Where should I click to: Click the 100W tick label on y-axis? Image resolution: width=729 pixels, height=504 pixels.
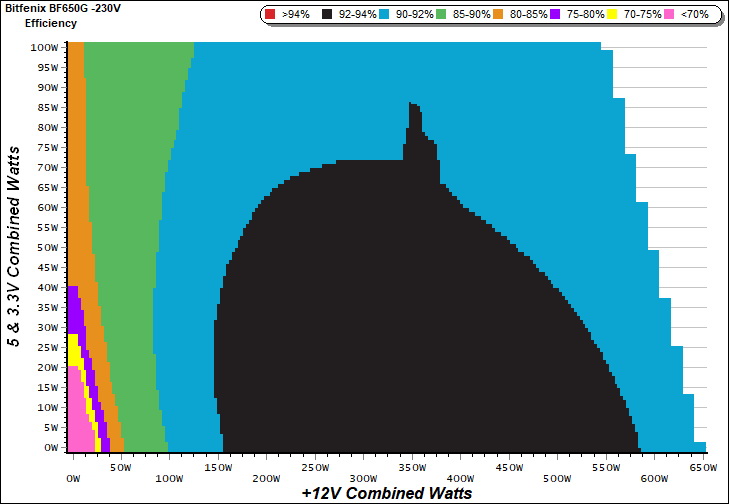click(x=43, y=48)
